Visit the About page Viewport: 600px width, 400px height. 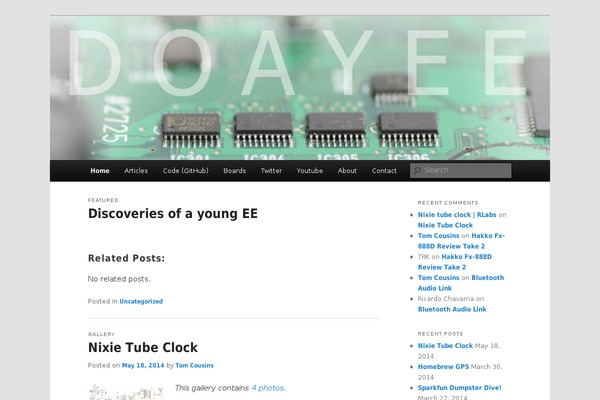pos(347,171)
